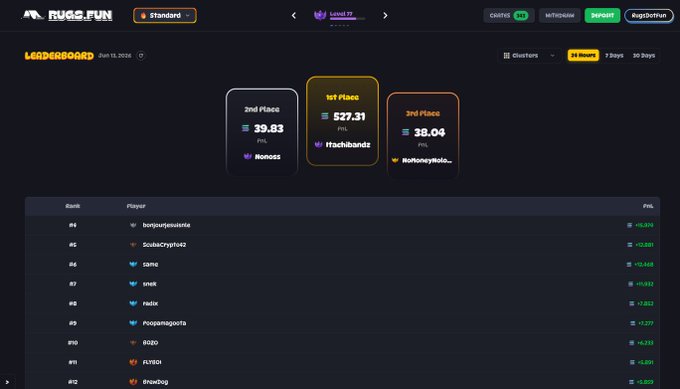
Task: Open the 3rd Place card
Action: click(423, 135)
